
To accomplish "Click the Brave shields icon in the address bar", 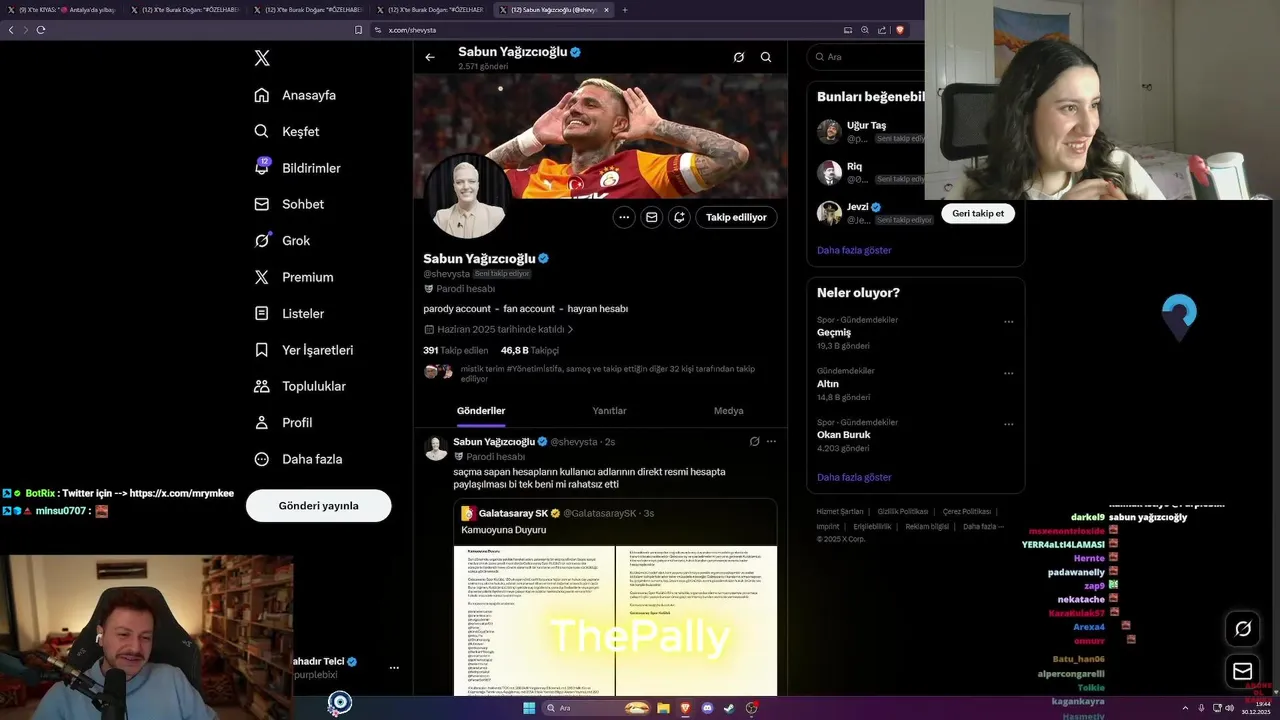I will pyautogui.click(x=900, y=30).
